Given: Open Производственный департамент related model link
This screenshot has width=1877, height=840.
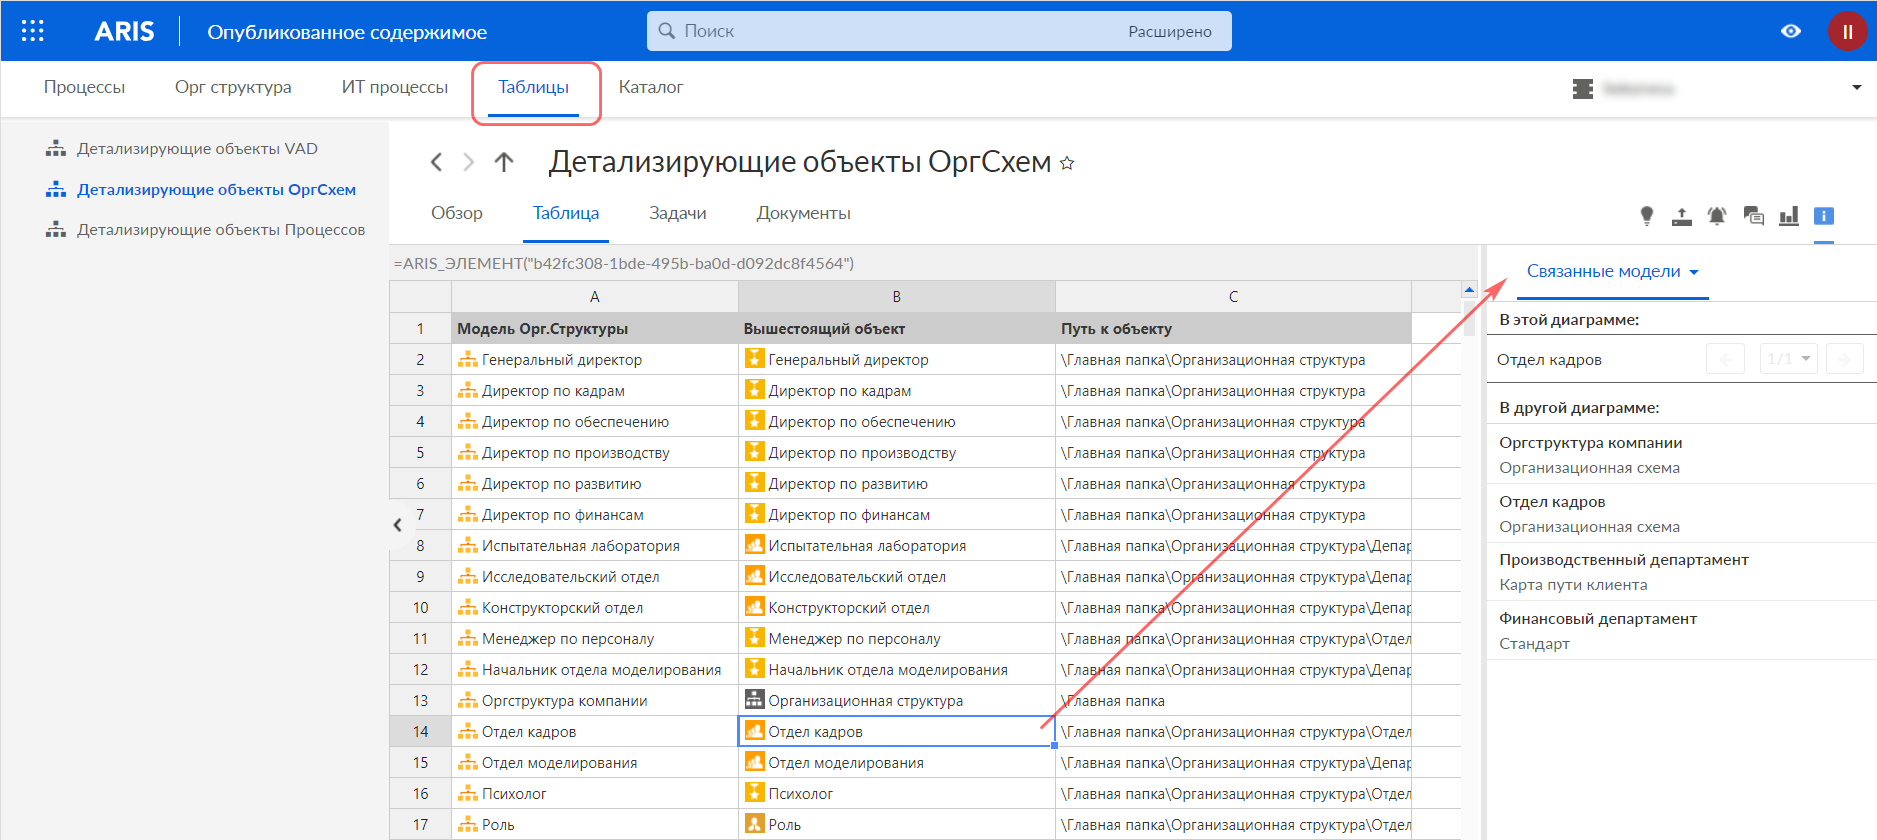Looking at the screenshot, I should [x=1623, y=560].
